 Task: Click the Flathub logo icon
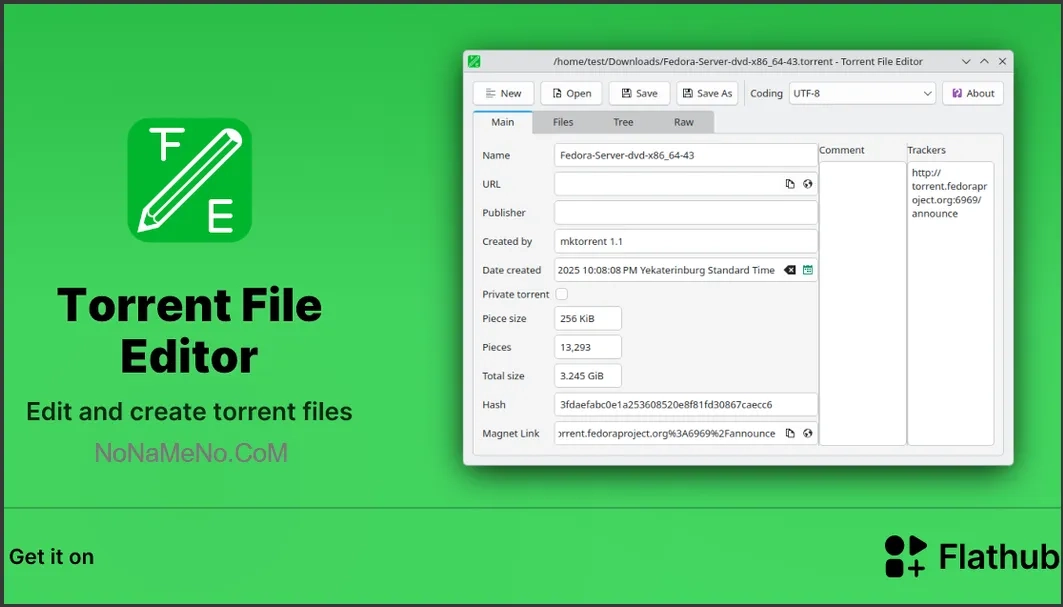pyautogui.click(x=906, y=556)
